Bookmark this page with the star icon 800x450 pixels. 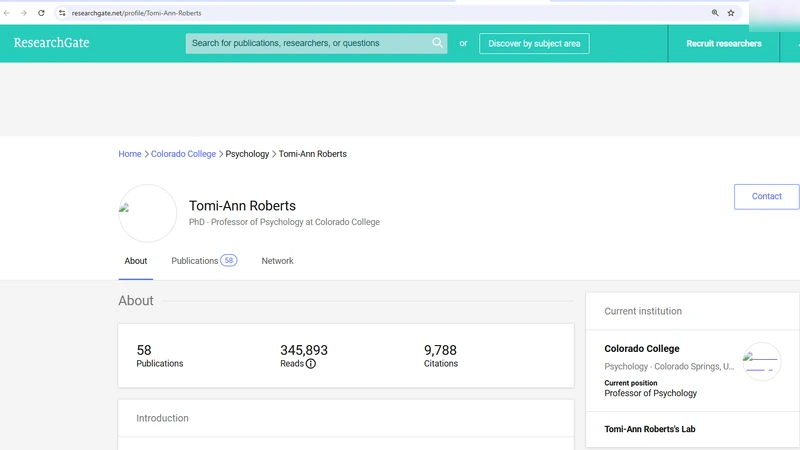pyautogui.click(x=731, y=13)
